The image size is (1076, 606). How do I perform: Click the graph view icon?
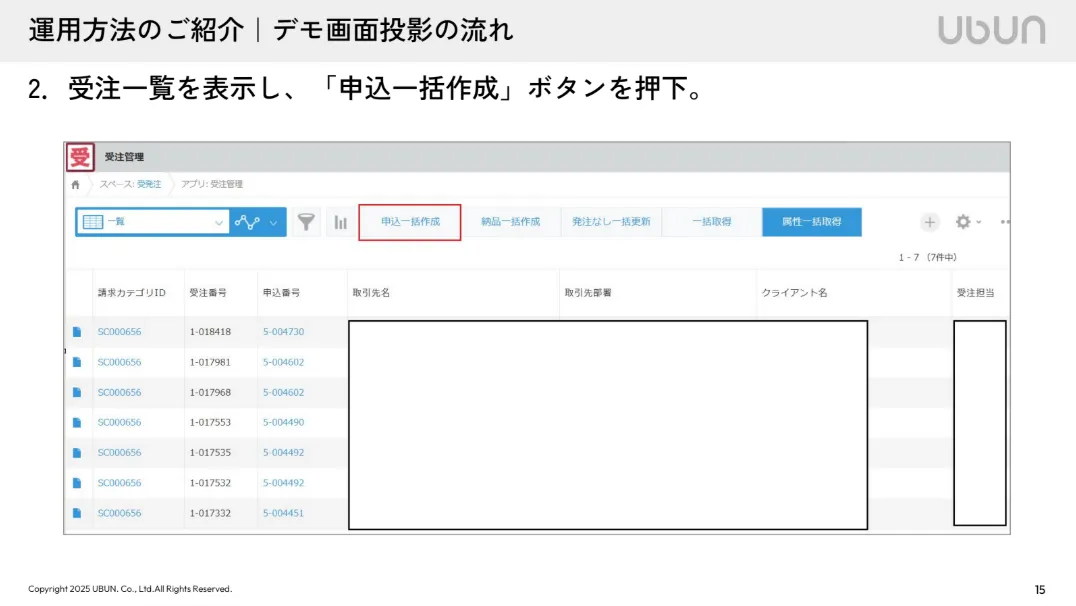247,222
